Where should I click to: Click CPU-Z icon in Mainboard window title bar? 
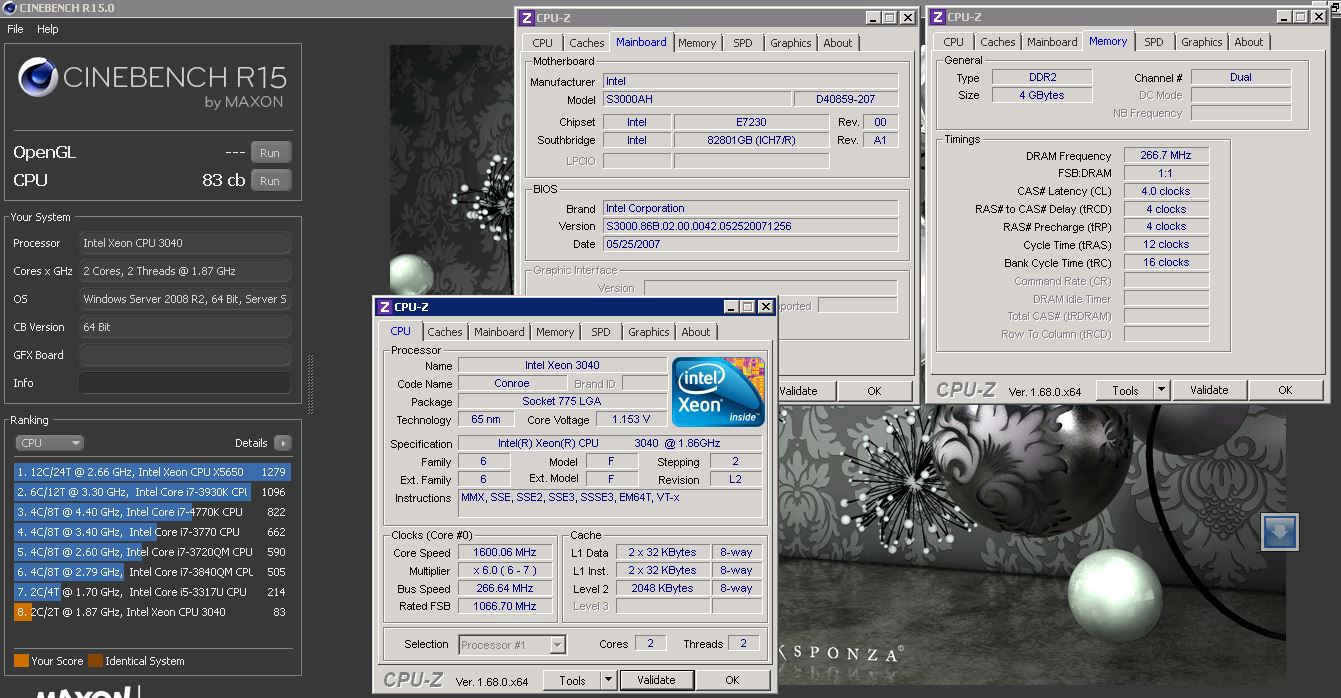tap(527, 17)
